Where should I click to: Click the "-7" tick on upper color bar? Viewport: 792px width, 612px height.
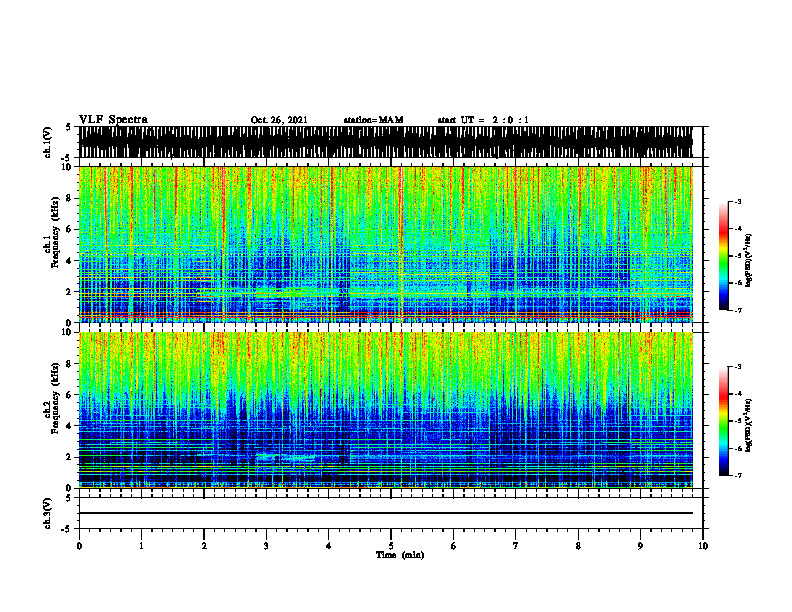[x=738, y=310]
